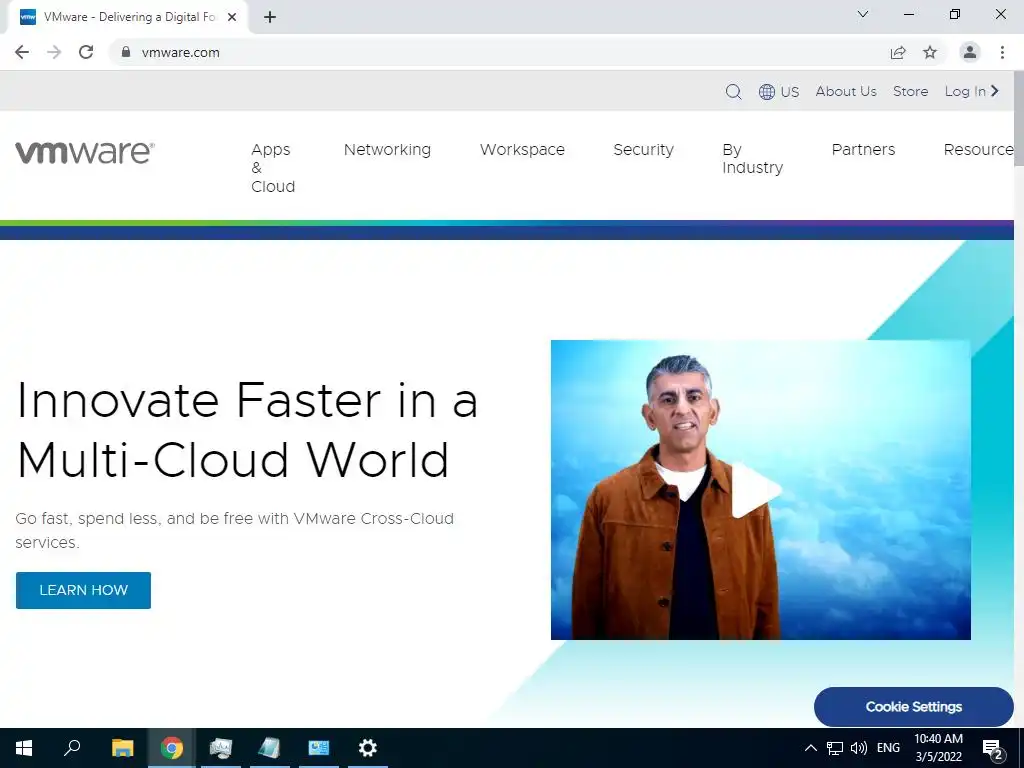
Task: Open the US region globe selector
Action: pos(779,91)
